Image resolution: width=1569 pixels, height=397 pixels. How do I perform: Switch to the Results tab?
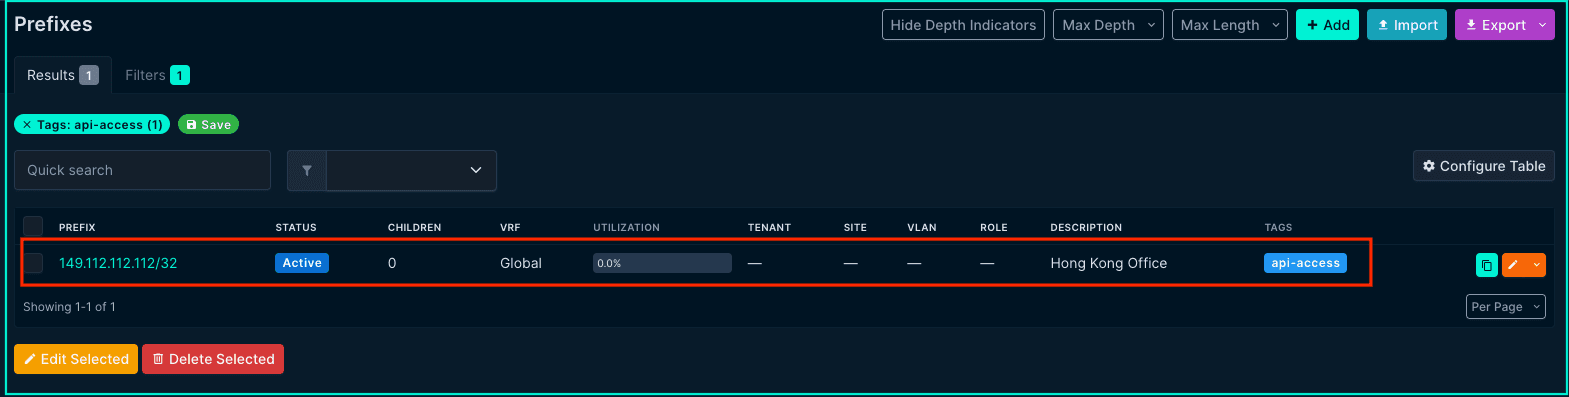click(62, 75)
